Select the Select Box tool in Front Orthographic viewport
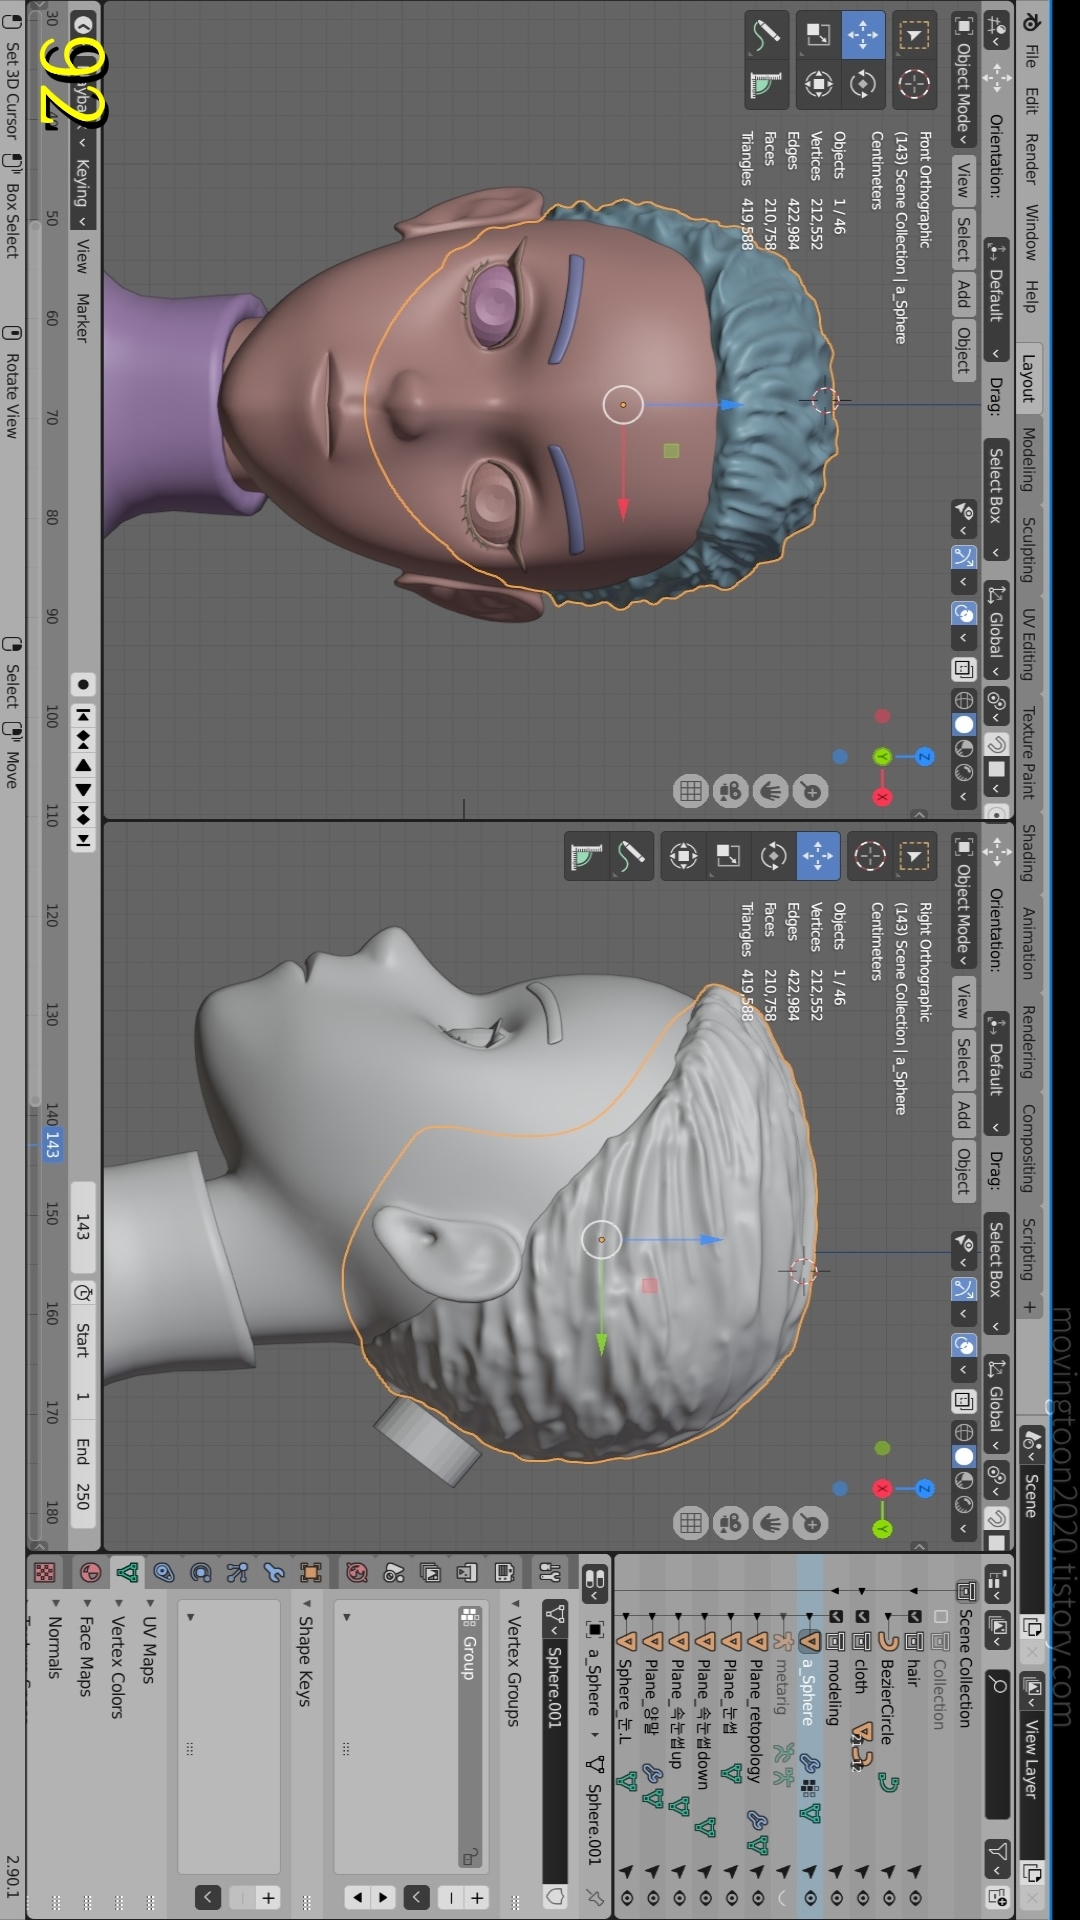The width and height of the screenshot is (1080, 1920). tap(913, 35)
